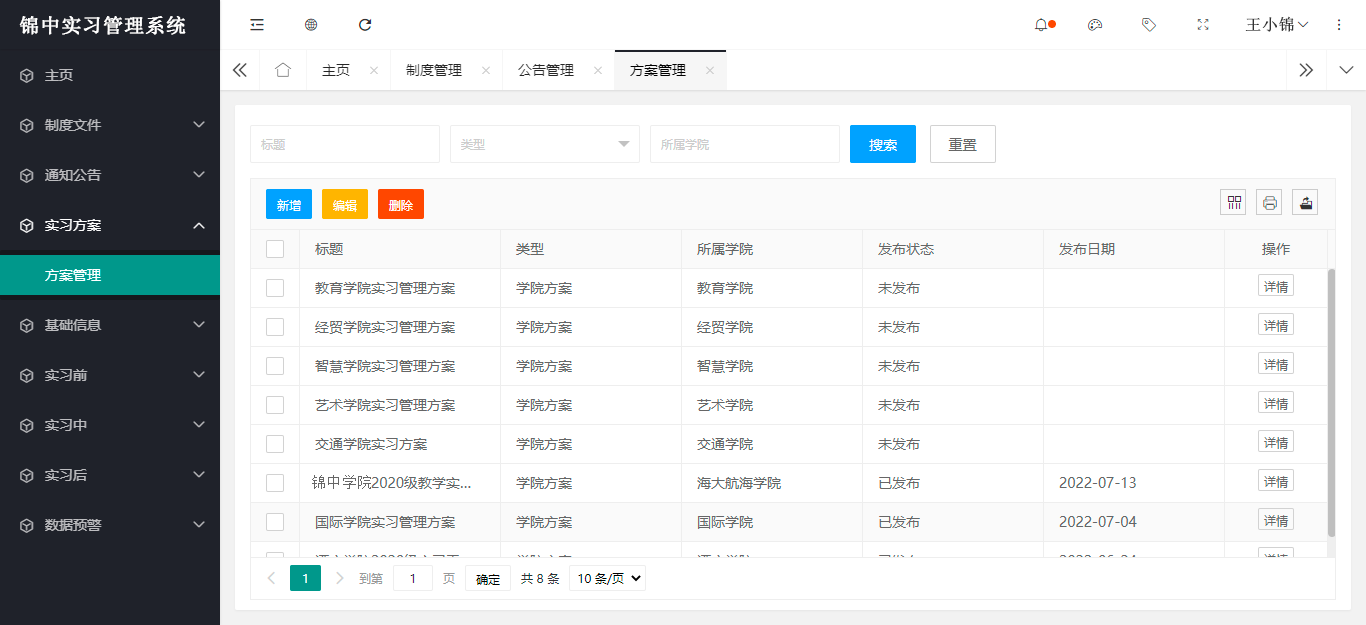This screenshot has width=1366, height=625.
Task: Click the refresh icon in top bar
Action: (365, 25)
